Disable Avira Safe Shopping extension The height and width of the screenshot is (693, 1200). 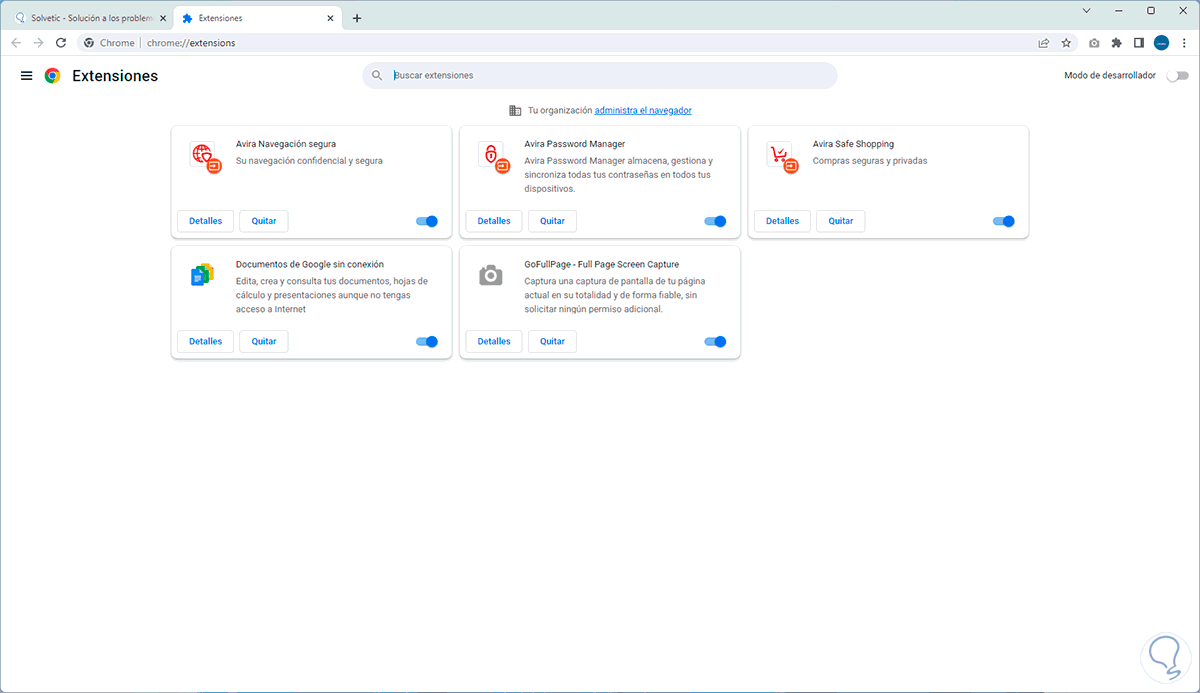pos(1004,221)
